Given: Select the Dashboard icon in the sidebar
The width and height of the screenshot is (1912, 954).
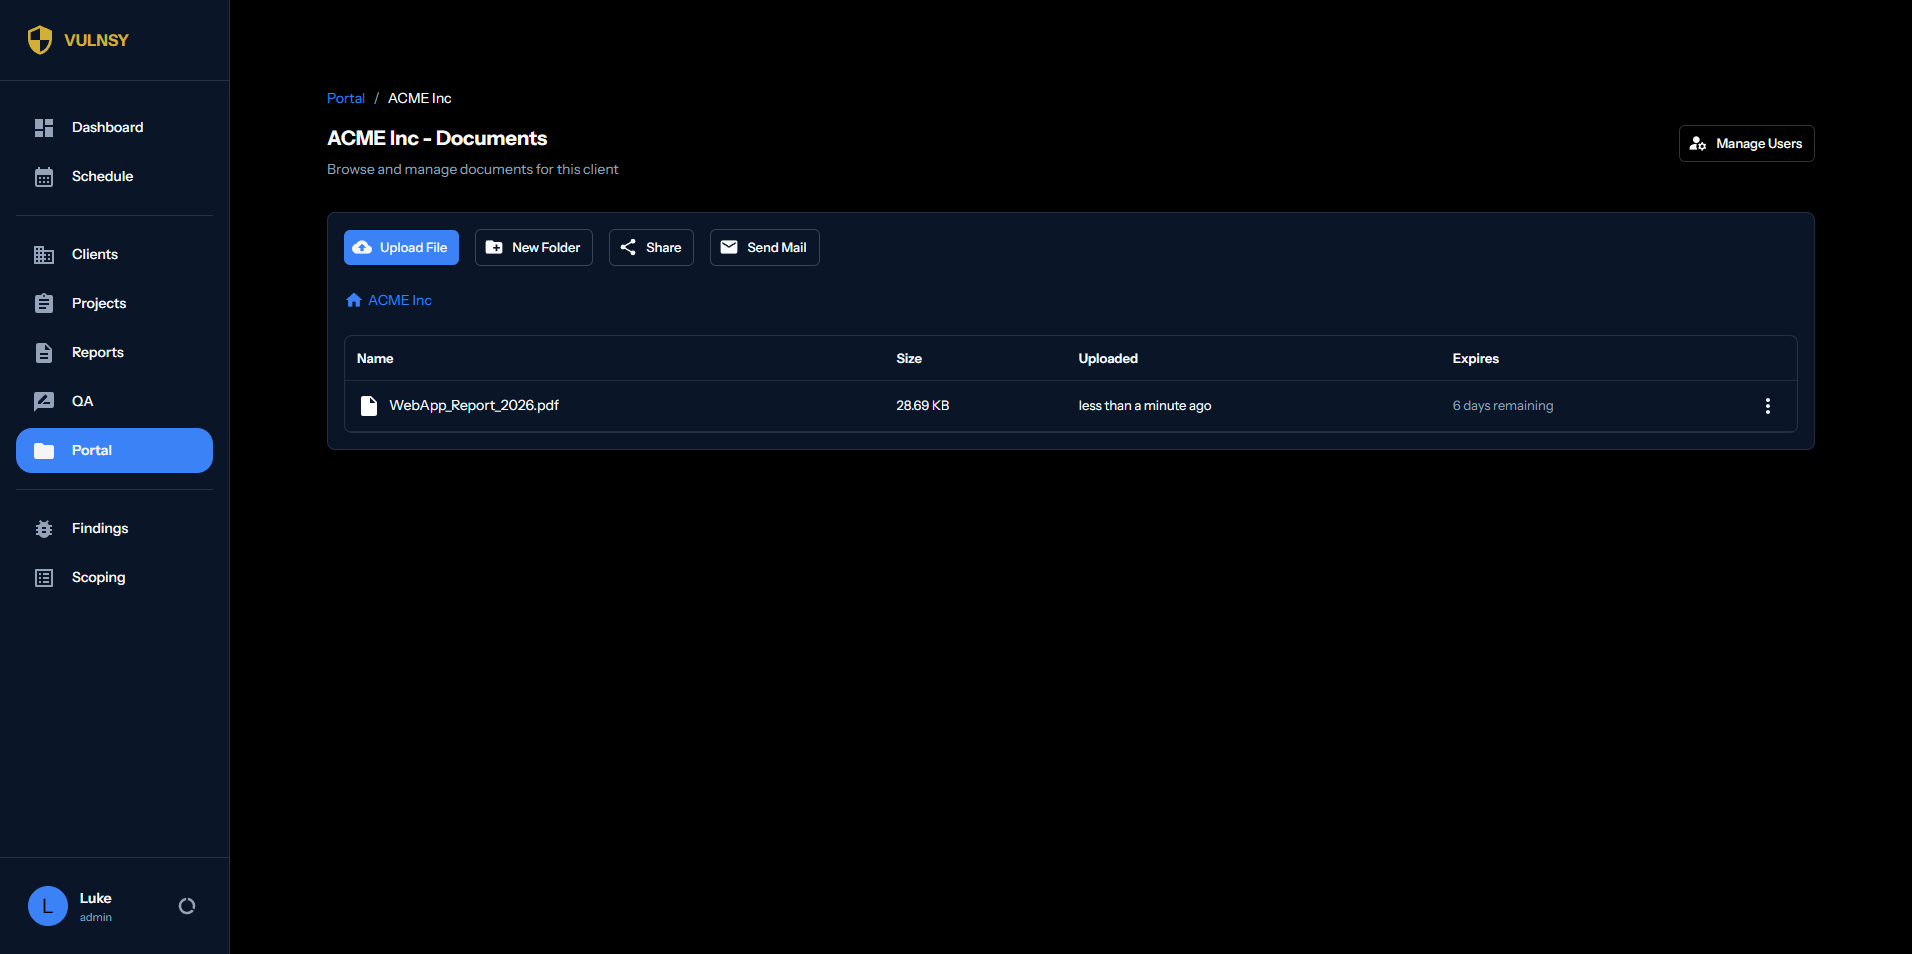Looking at the screenshot, I should tap(44, 127).
